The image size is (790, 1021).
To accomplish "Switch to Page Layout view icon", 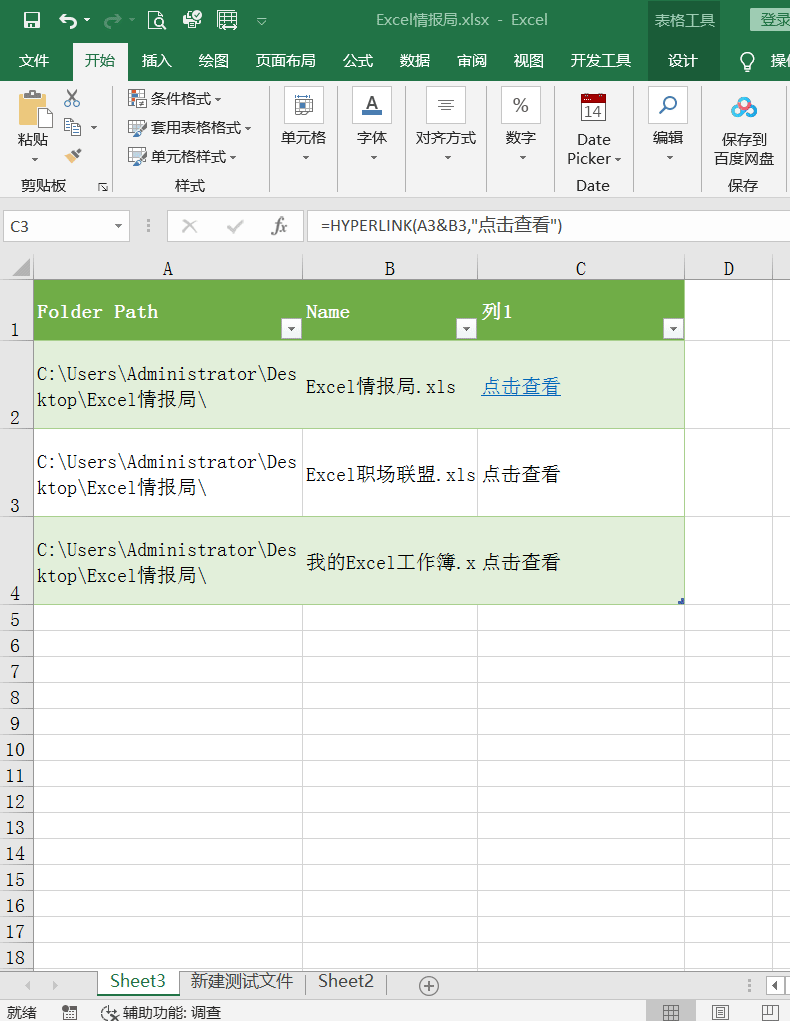I will pyautogui.click(x=720, y=1012).
